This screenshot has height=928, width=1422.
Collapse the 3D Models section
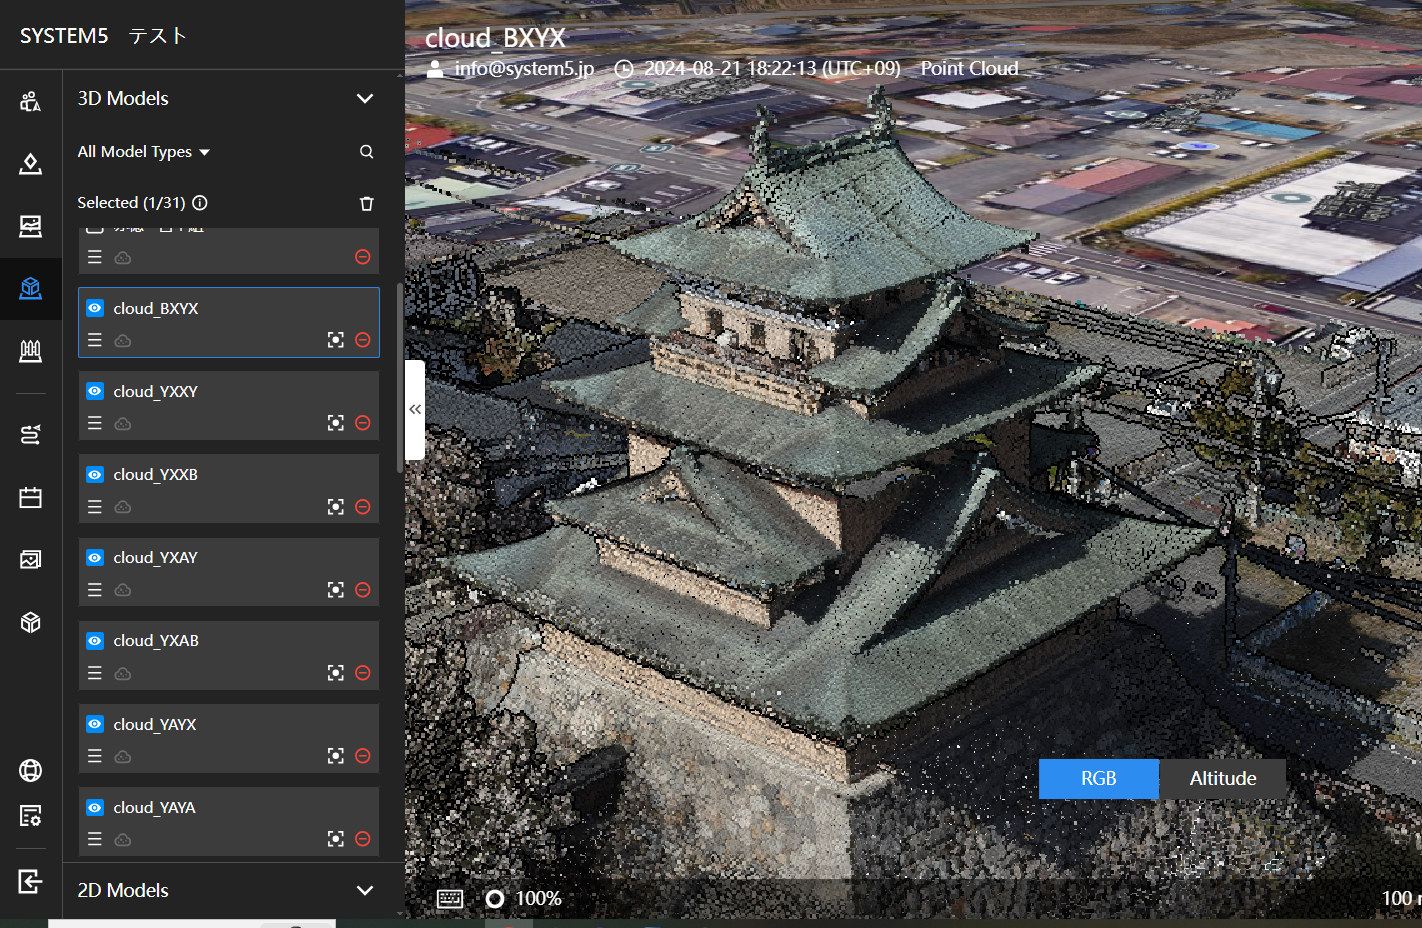coord(365,99)
